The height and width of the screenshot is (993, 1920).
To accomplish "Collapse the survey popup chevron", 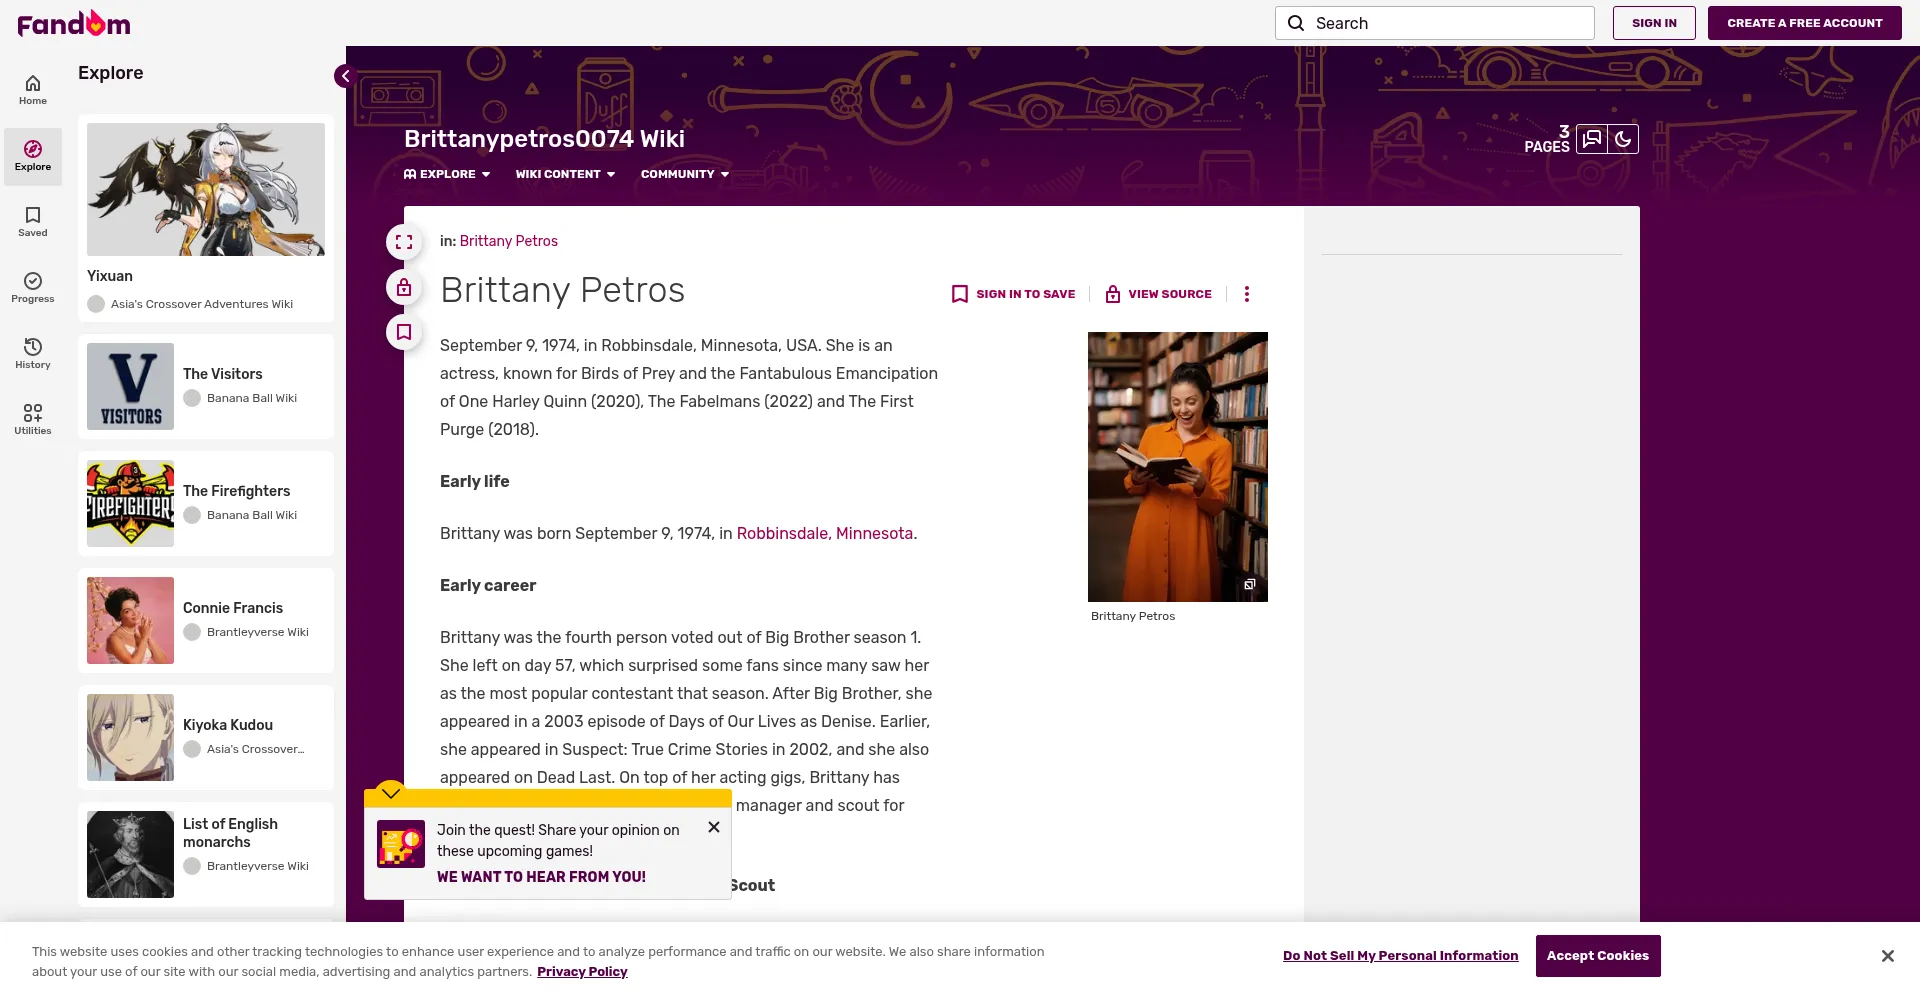I will [391, 793].
